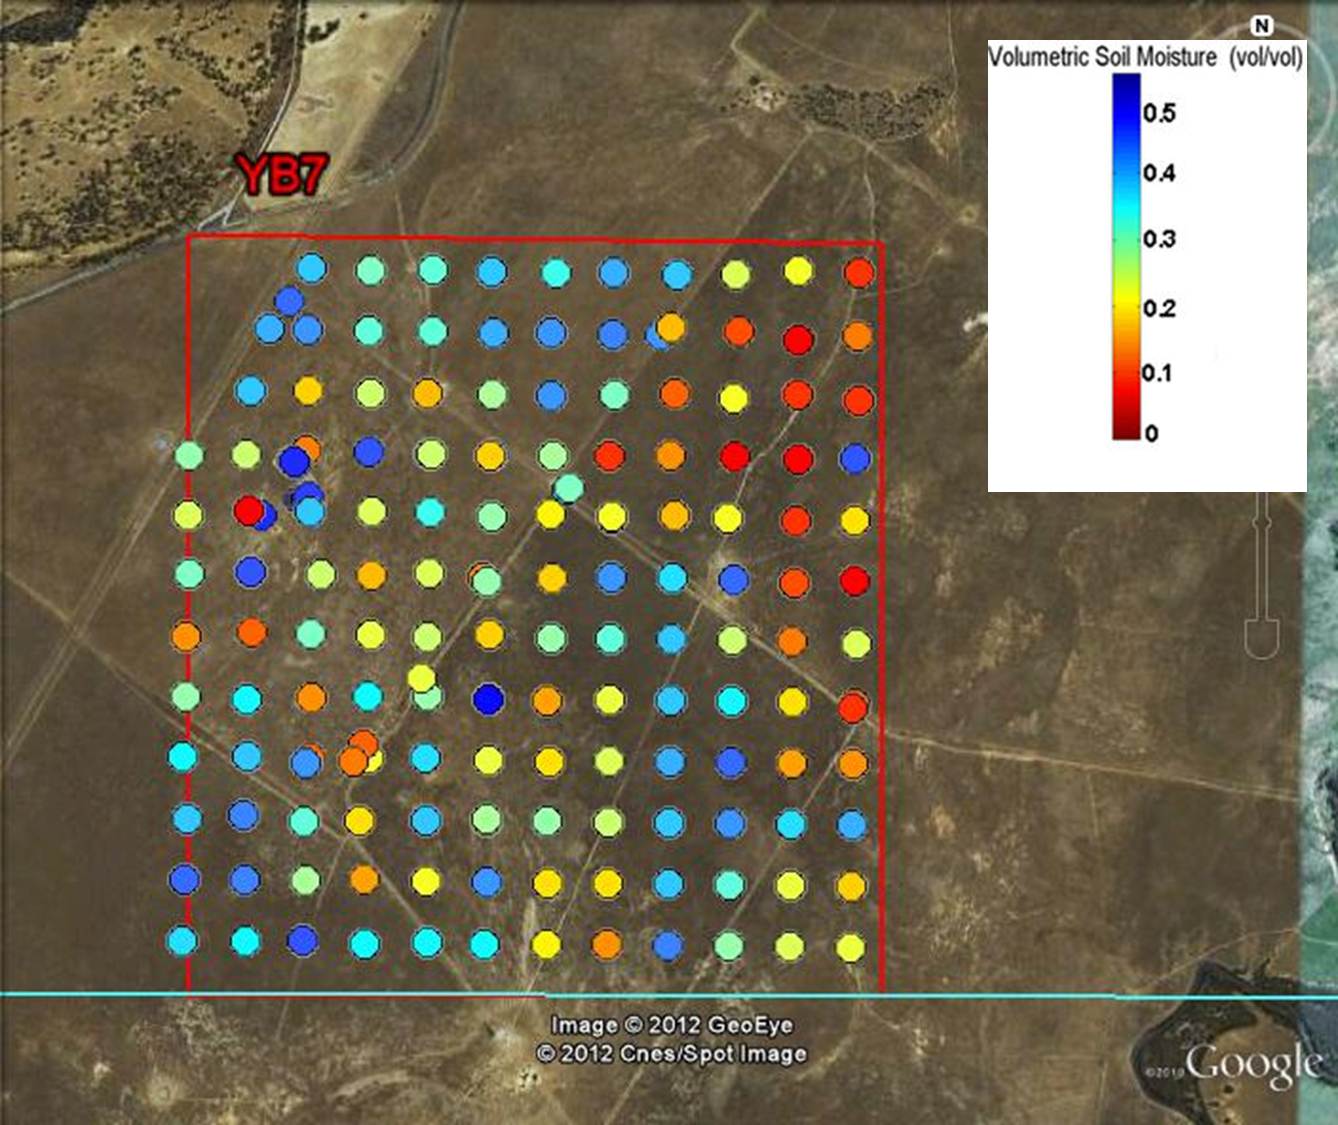Click the 0 value legend label
1338x1125 pixels.
(1151, 433)
